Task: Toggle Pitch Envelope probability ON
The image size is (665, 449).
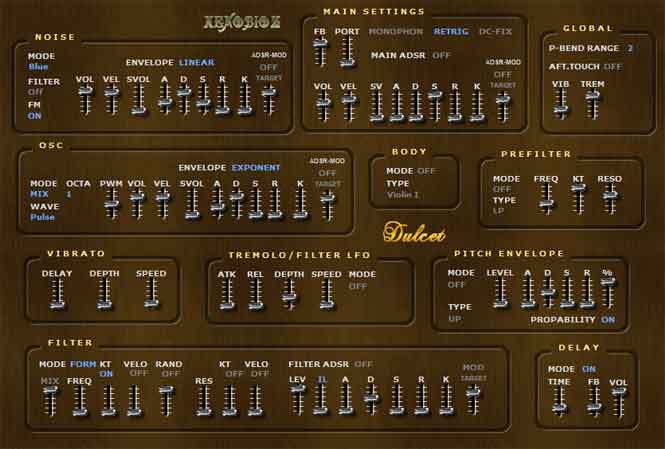Action: (608, 320)
